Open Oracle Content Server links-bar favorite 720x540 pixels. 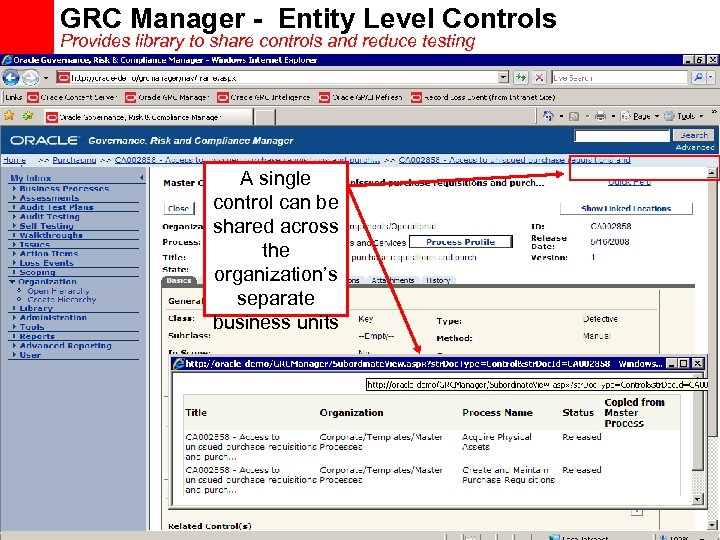[x=72, y=97]
